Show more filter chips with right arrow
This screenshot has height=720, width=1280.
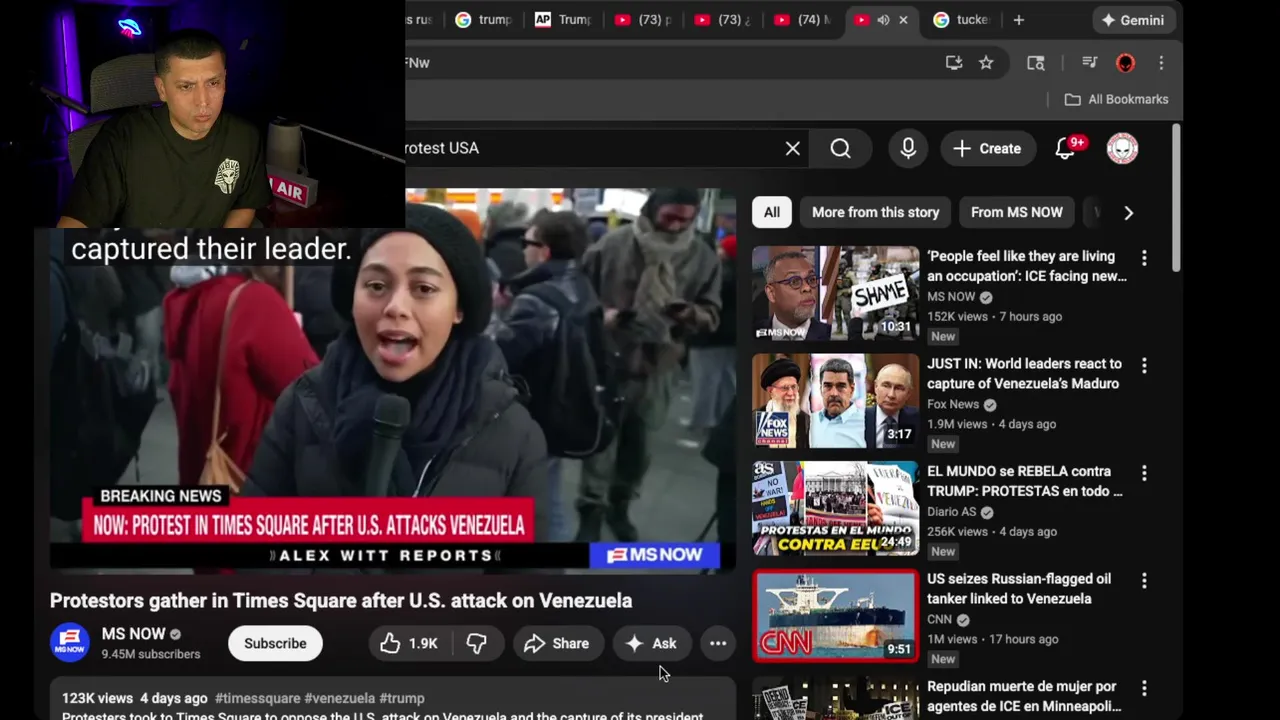coord(1128,212)
